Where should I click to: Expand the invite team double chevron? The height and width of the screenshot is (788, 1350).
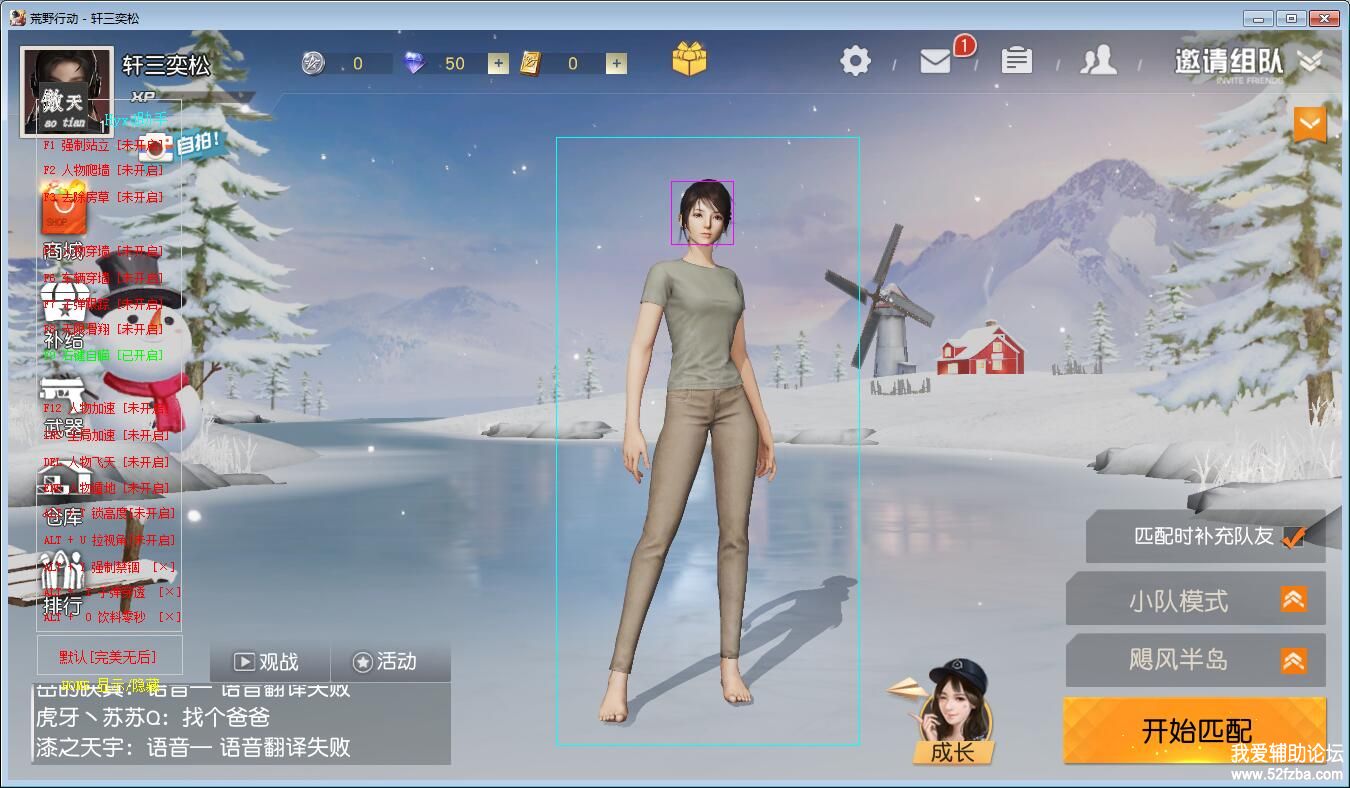(1310, 61)
